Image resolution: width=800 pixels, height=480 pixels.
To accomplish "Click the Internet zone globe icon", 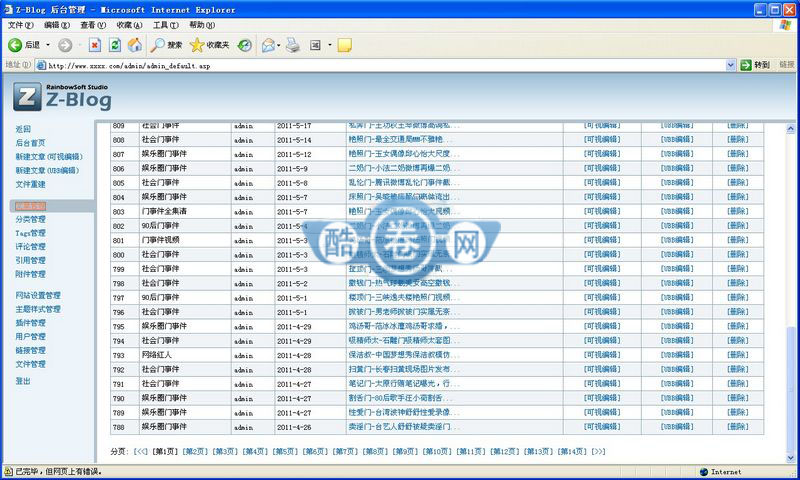I will tap(704, 472).
